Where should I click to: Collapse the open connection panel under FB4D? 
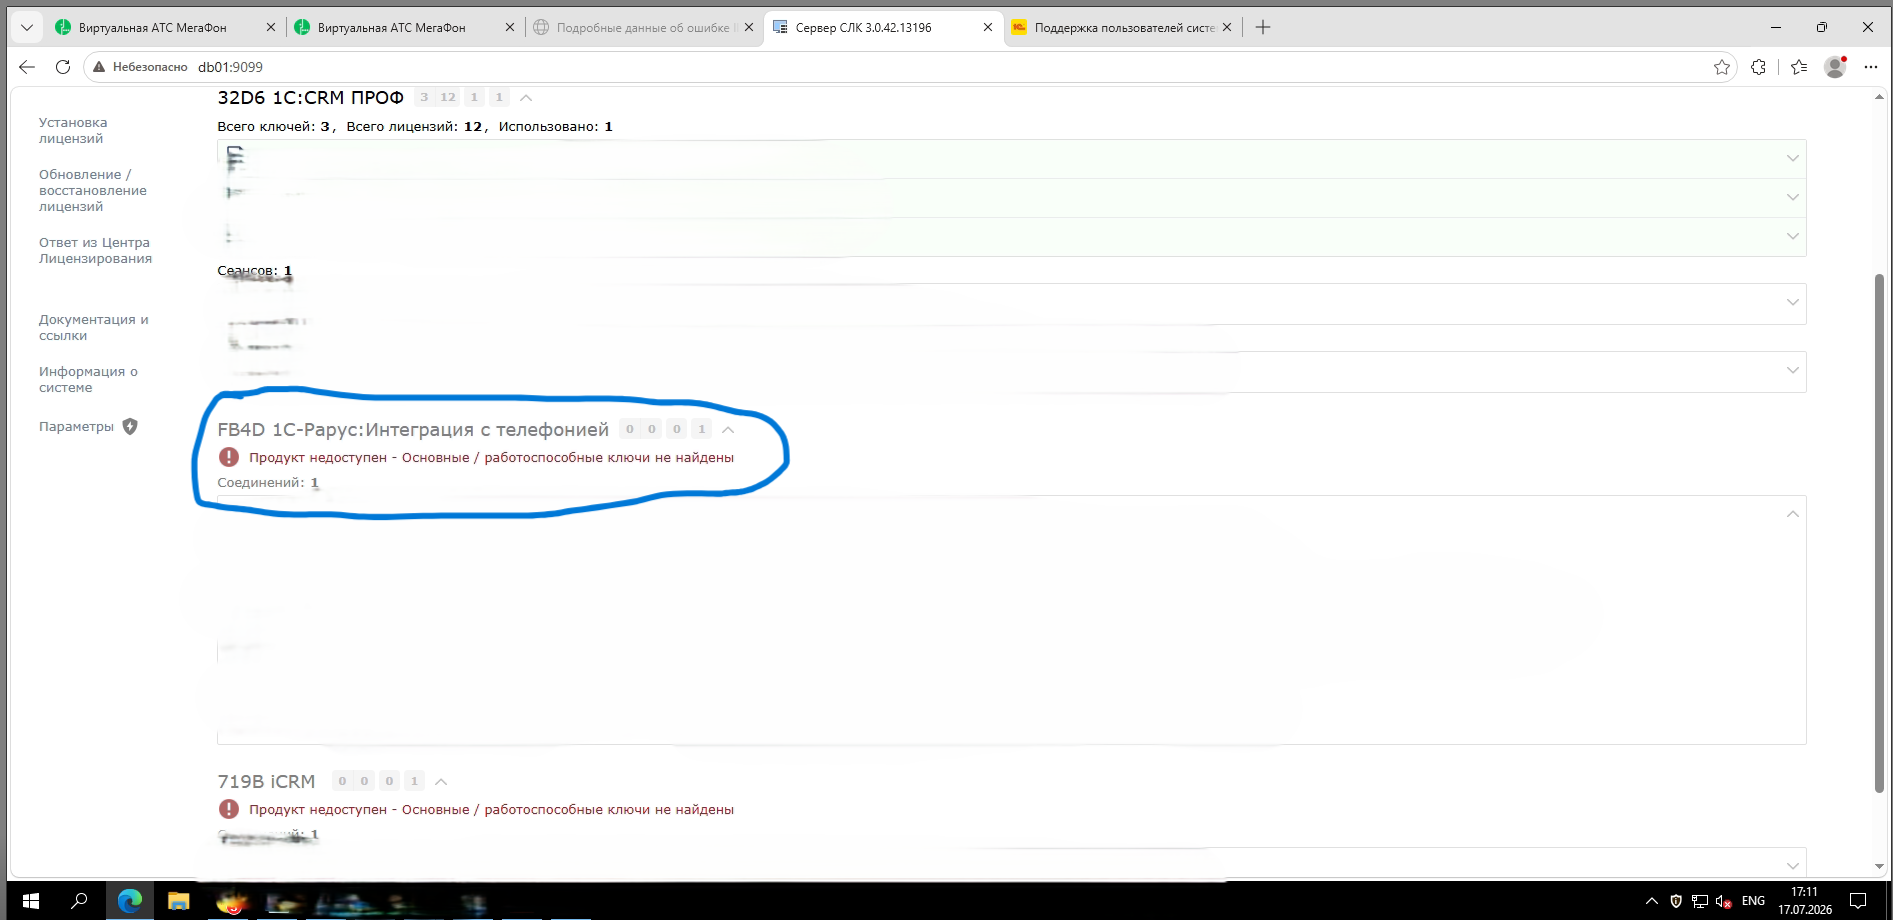coord(1793,514)
